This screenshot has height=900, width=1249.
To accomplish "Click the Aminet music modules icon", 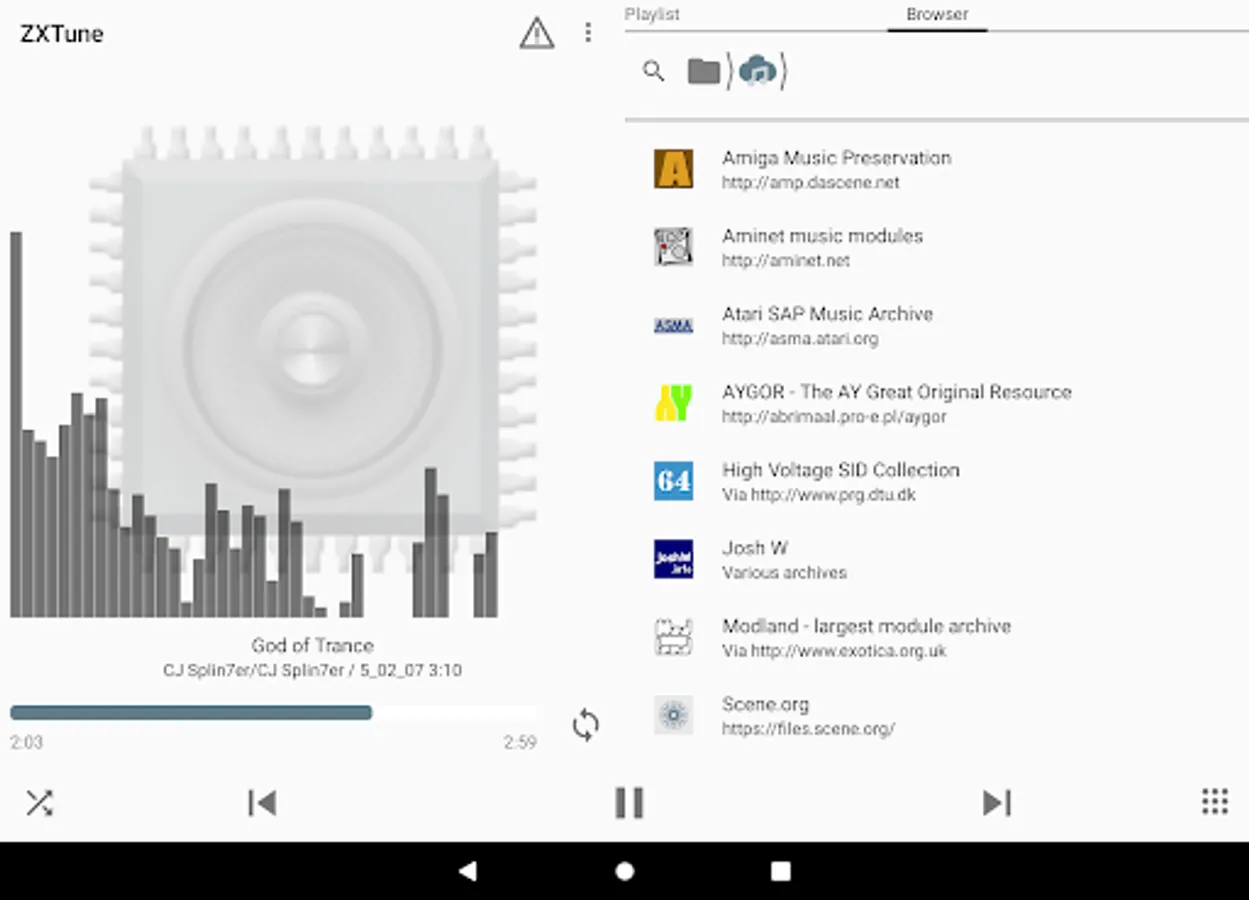I will click(673, 247).
